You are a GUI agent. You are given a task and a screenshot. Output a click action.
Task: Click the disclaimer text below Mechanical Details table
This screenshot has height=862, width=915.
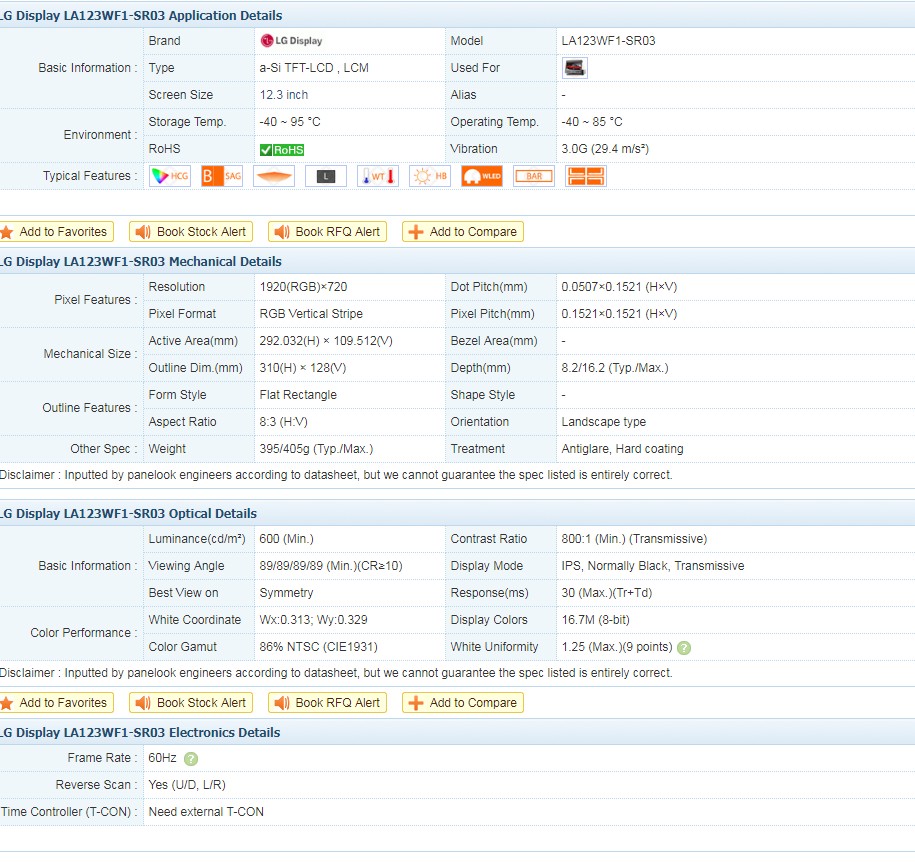coord(336,475)
